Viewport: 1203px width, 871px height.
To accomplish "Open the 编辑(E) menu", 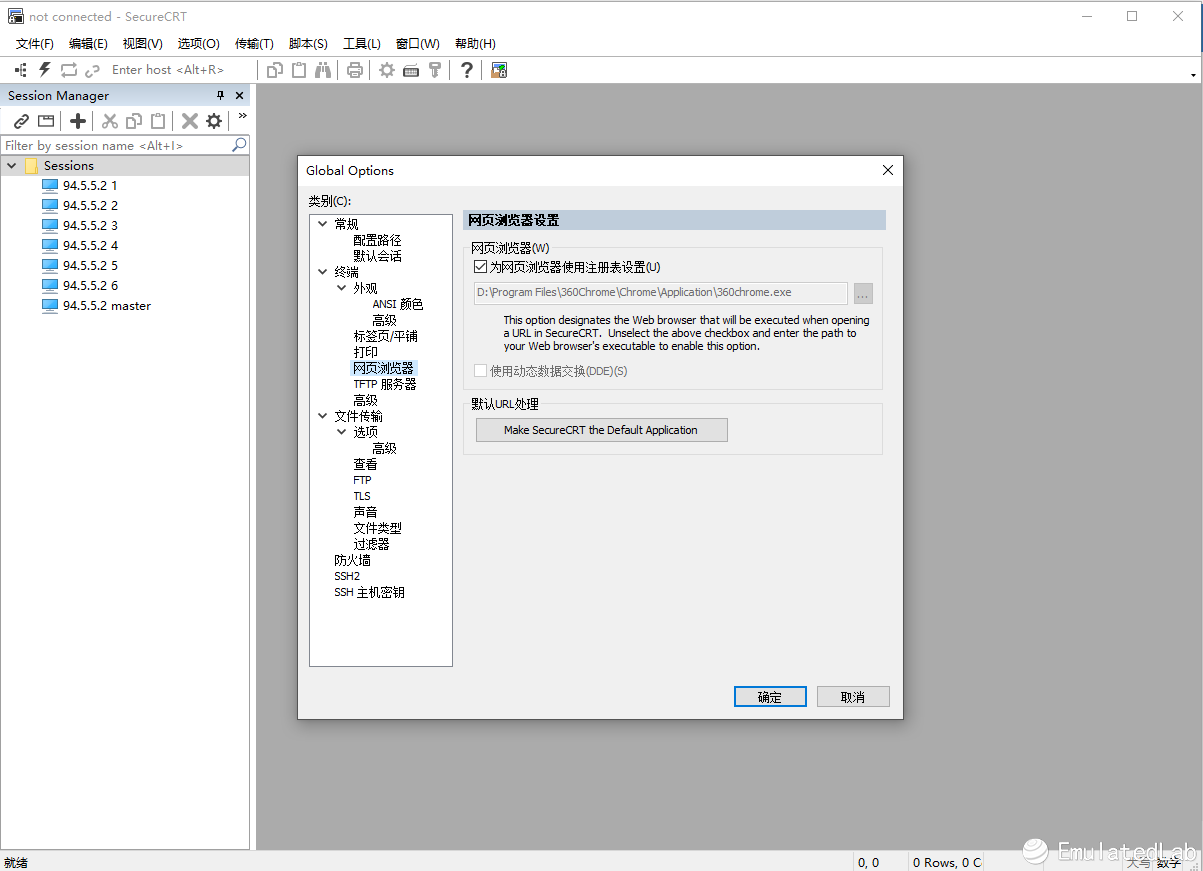I will [x=88, y=43].
